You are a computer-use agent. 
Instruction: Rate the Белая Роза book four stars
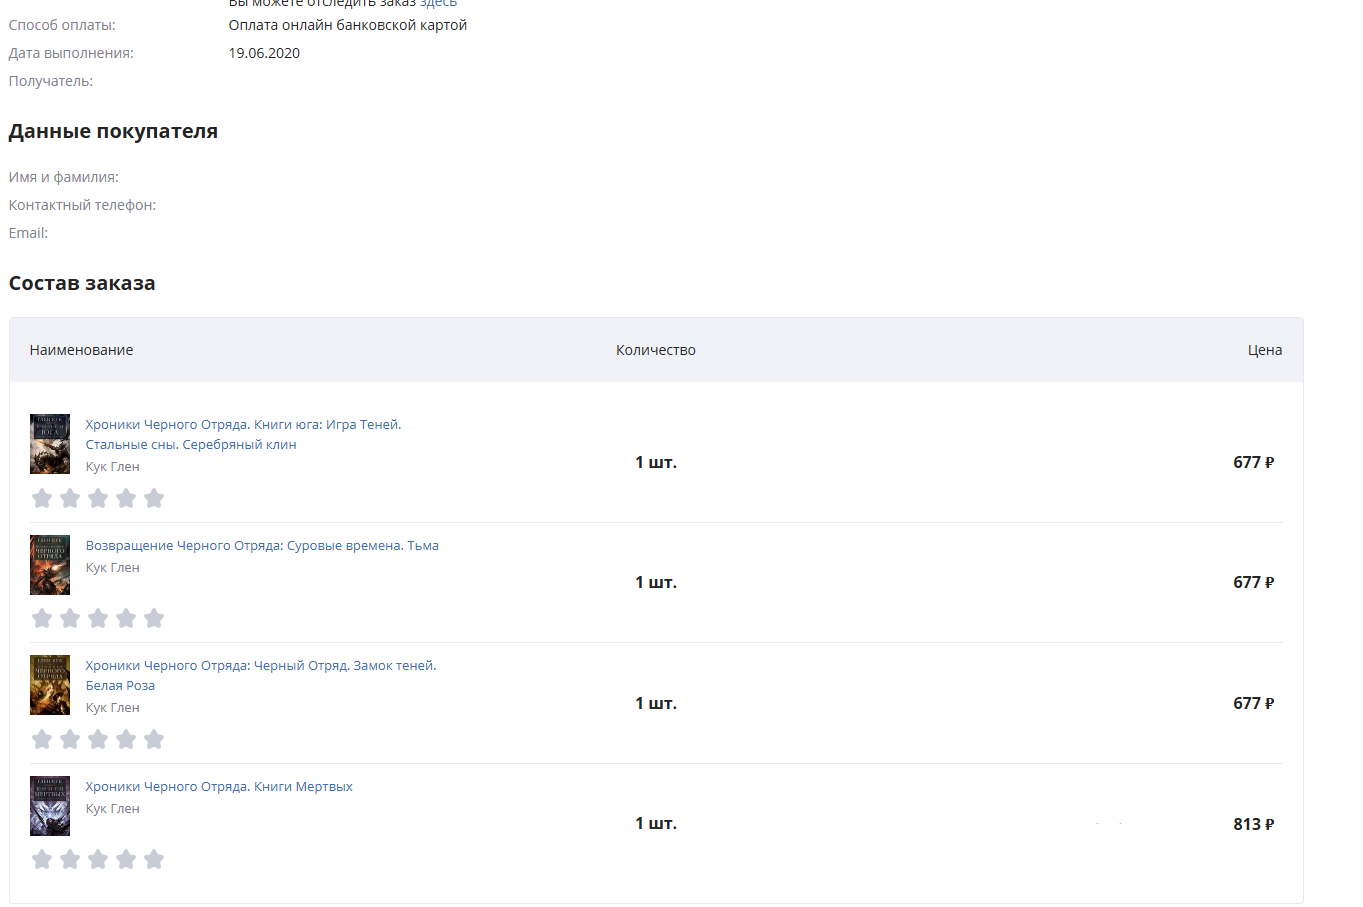(x=126, y=739)
